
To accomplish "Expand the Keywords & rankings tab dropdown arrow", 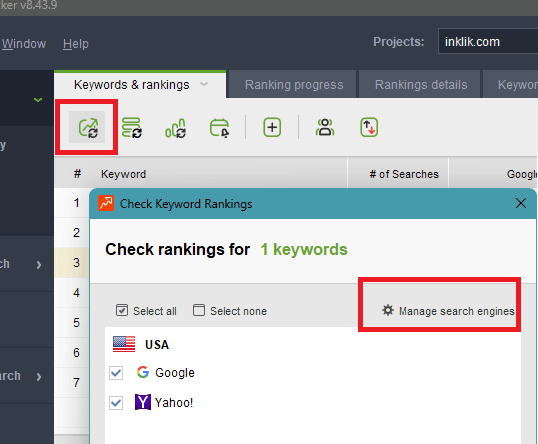I will click(x=204, y=84).
